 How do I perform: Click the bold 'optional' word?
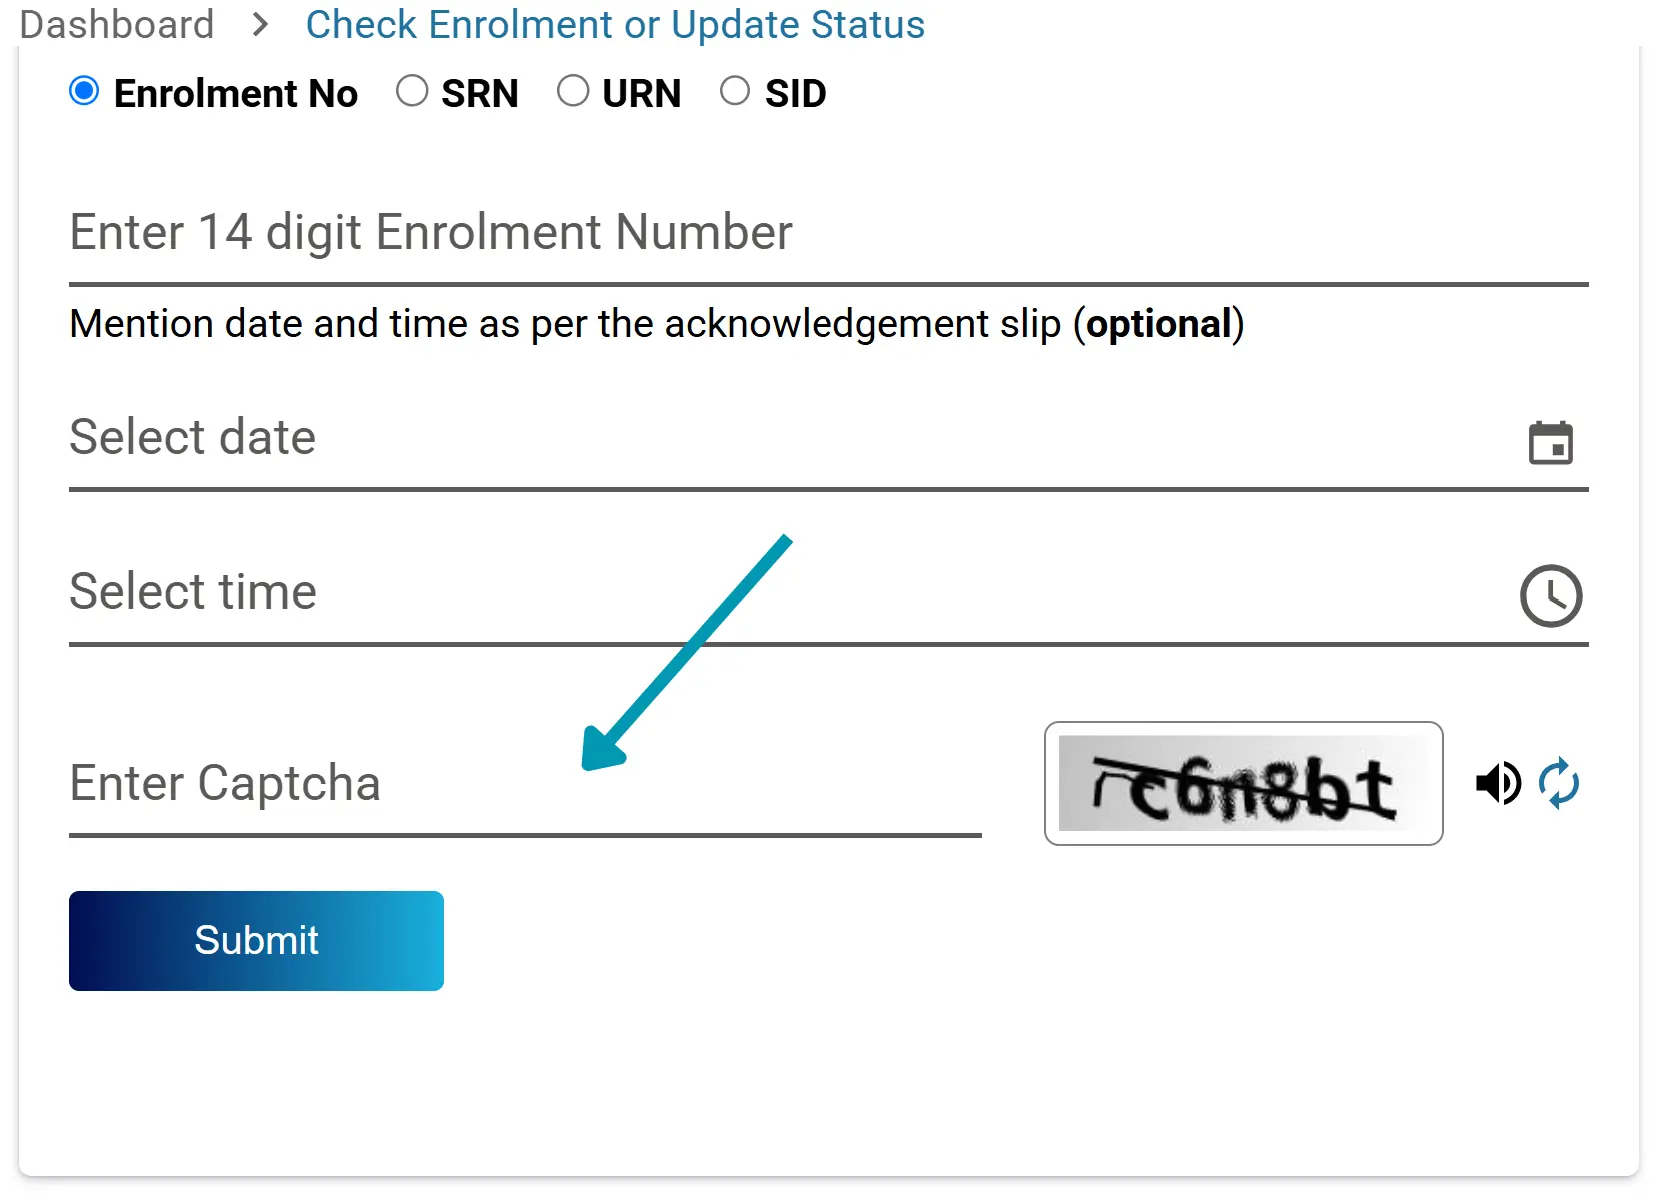point(1158,324)
